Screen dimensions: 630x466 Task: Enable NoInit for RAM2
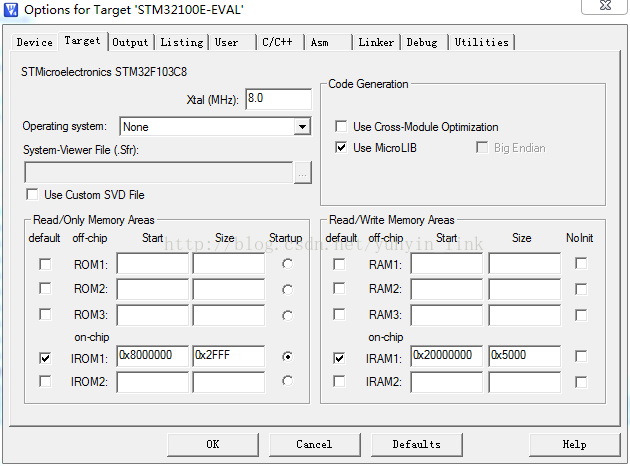click(581, 289)
